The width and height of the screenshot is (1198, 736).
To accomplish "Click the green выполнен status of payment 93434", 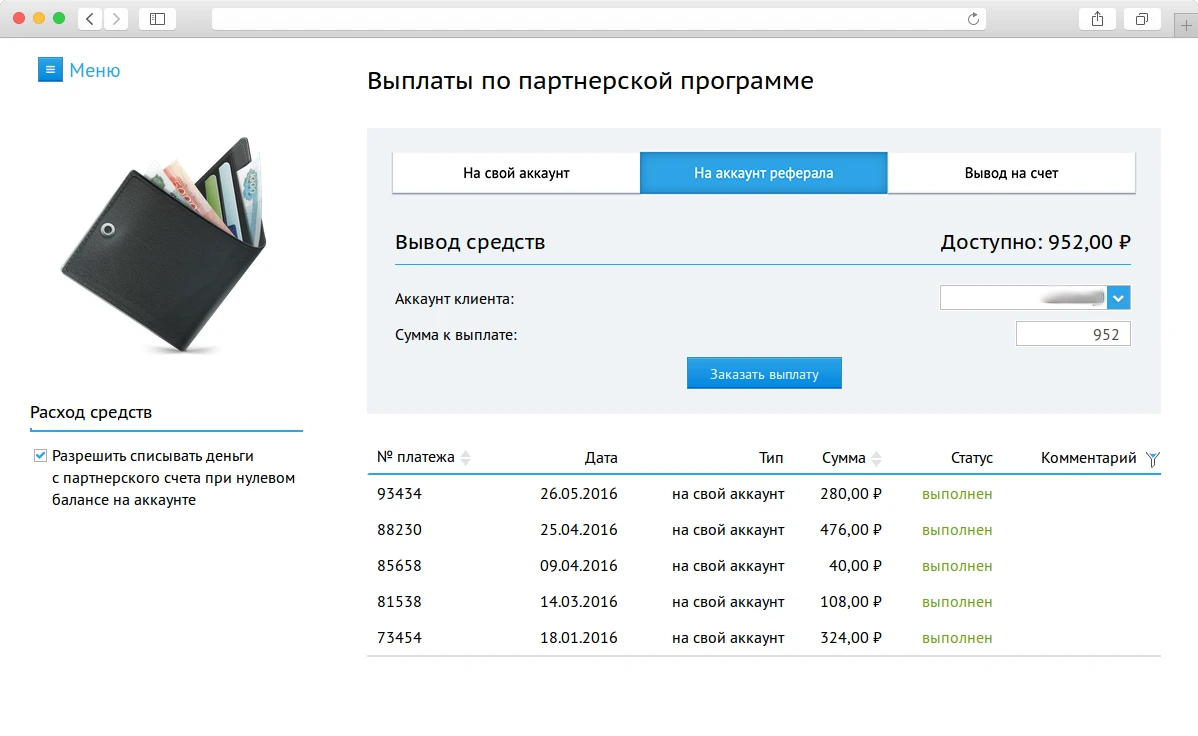I will (955, 493).
